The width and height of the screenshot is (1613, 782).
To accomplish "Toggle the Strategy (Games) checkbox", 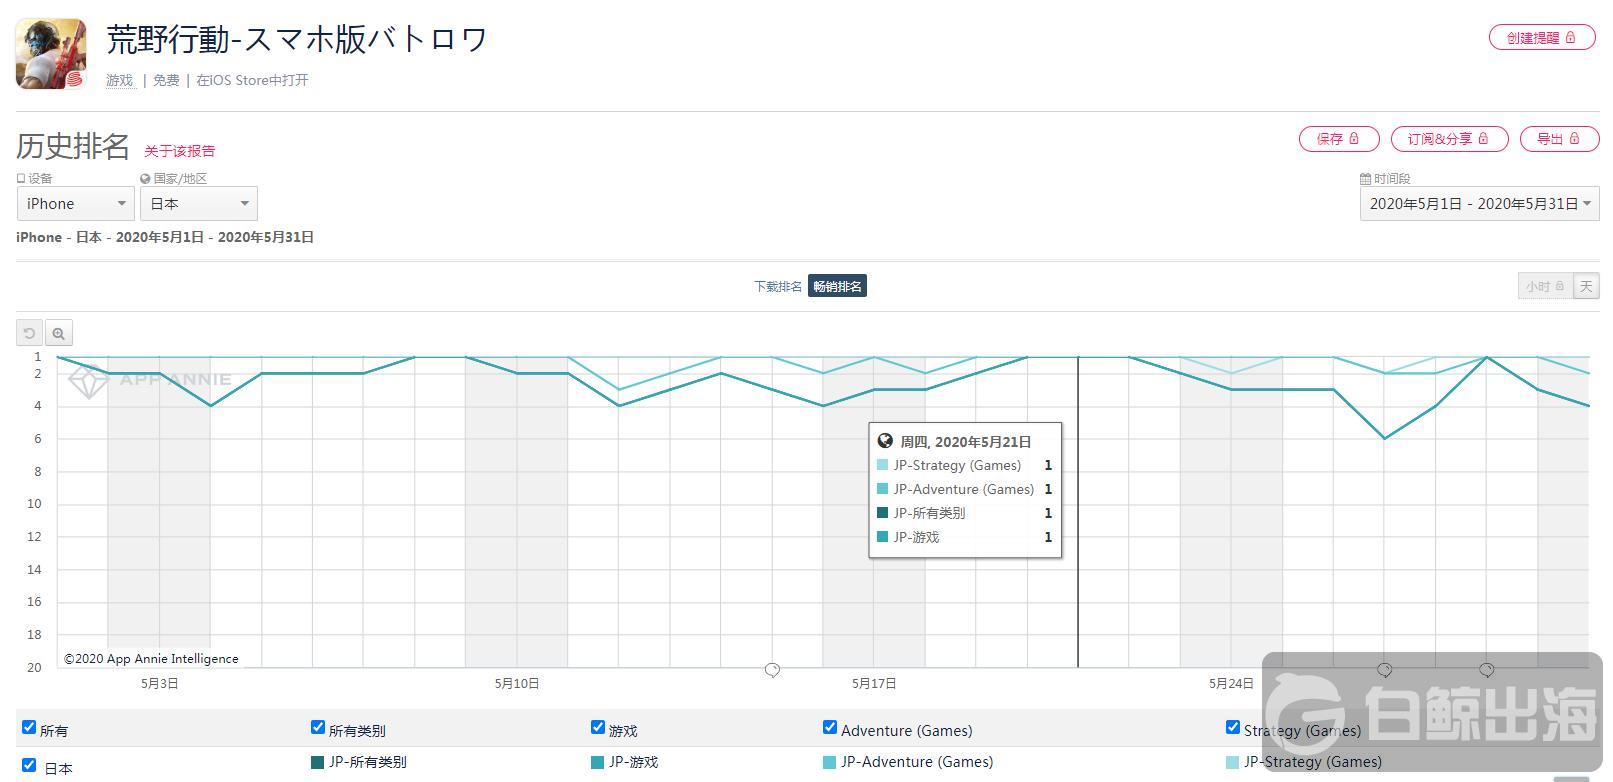I will tap(1233, 727).
